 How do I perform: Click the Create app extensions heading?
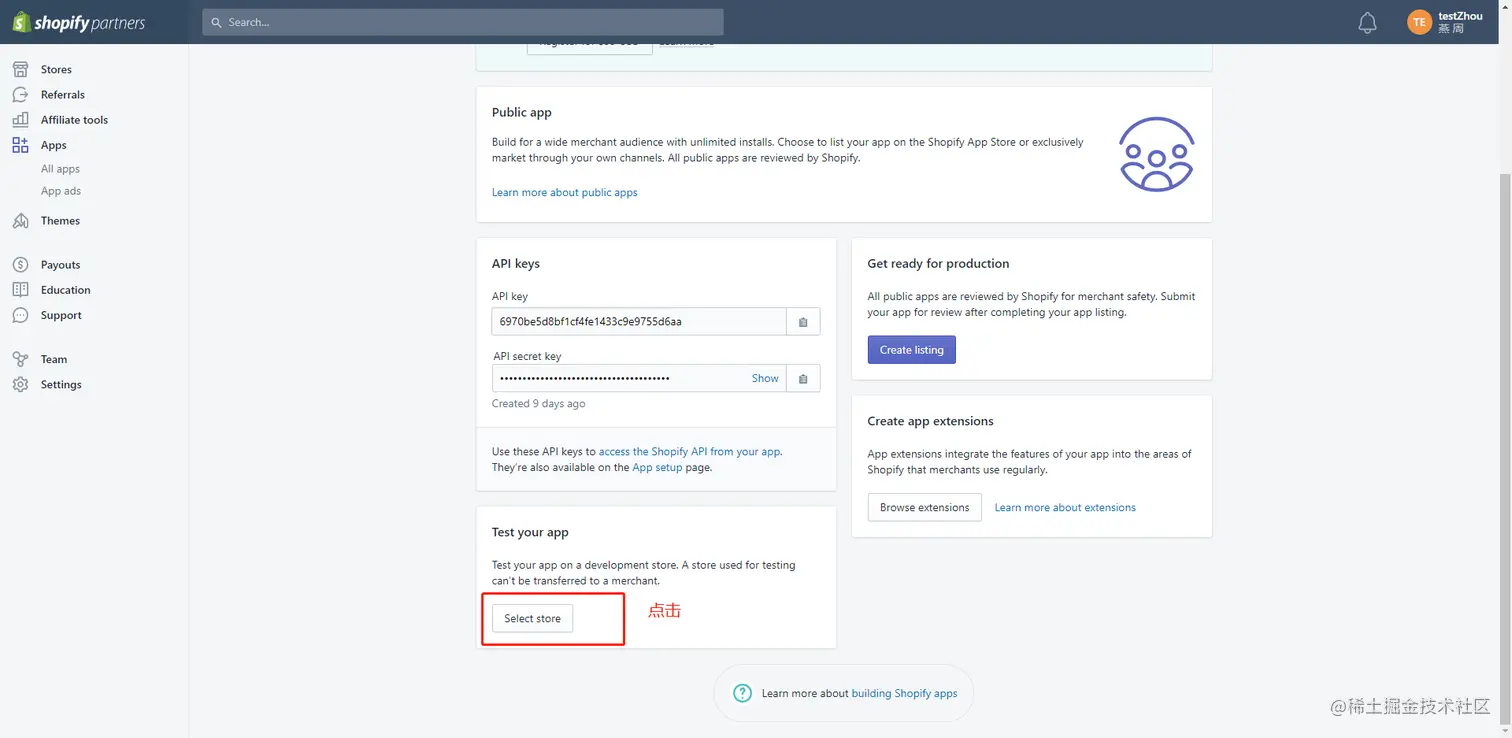coord(930,422)
